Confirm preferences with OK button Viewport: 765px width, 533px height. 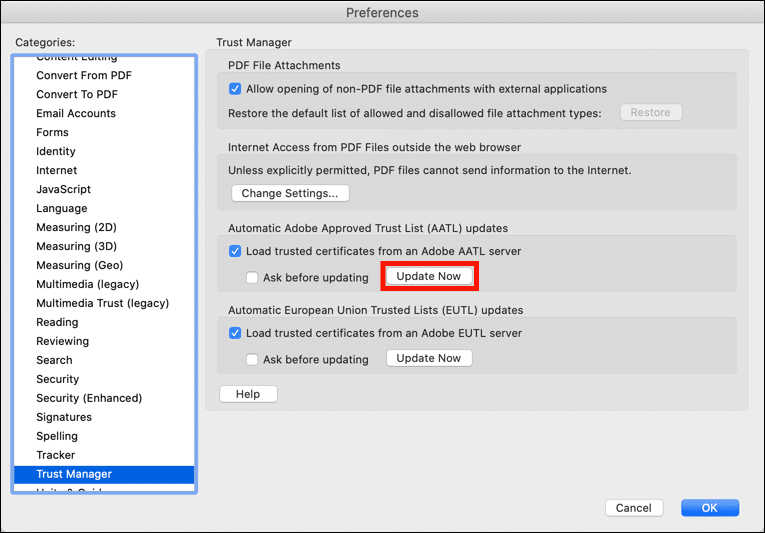coord(709,508)
